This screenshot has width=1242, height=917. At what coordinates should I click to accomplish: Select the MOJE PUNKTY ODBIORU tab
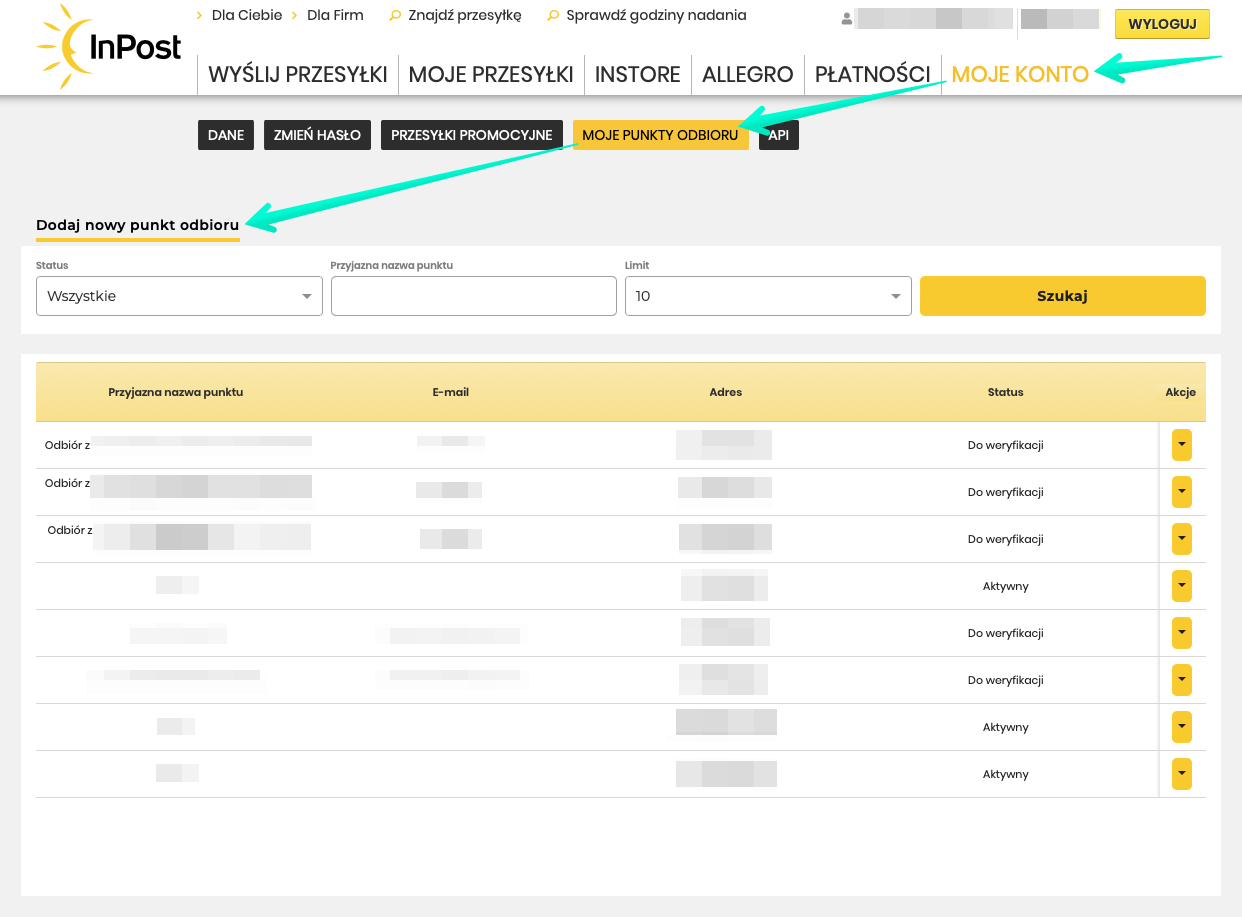(660, 135)
